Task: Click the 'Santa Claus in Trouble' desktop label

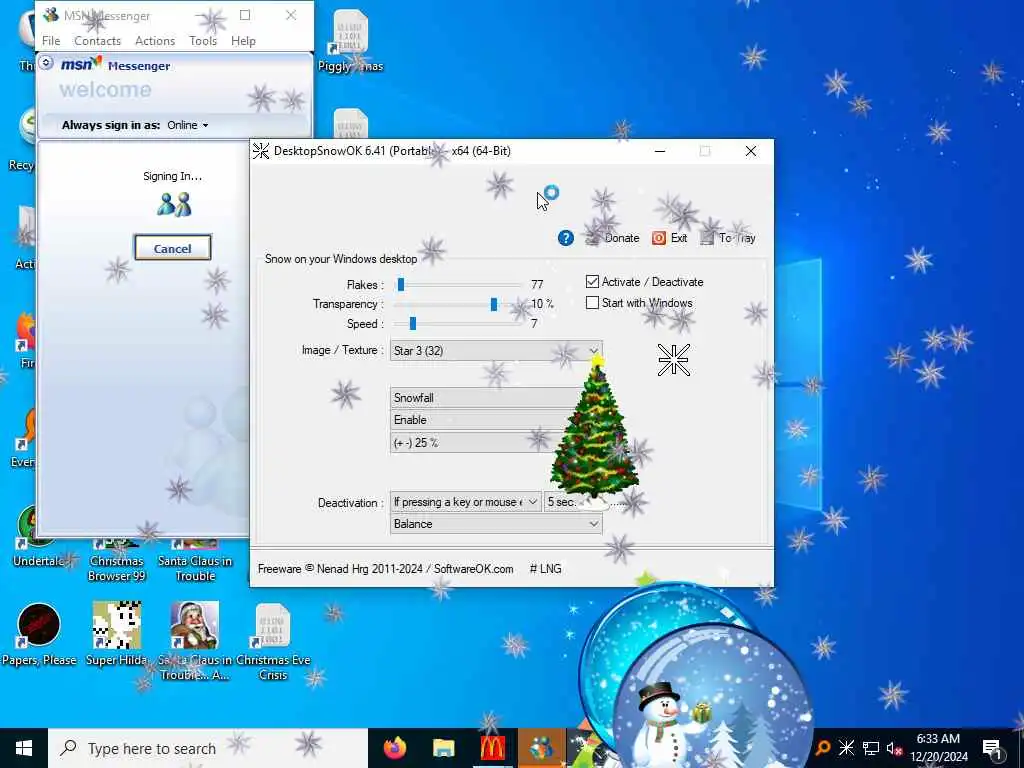Action: [x=195, y=568]
